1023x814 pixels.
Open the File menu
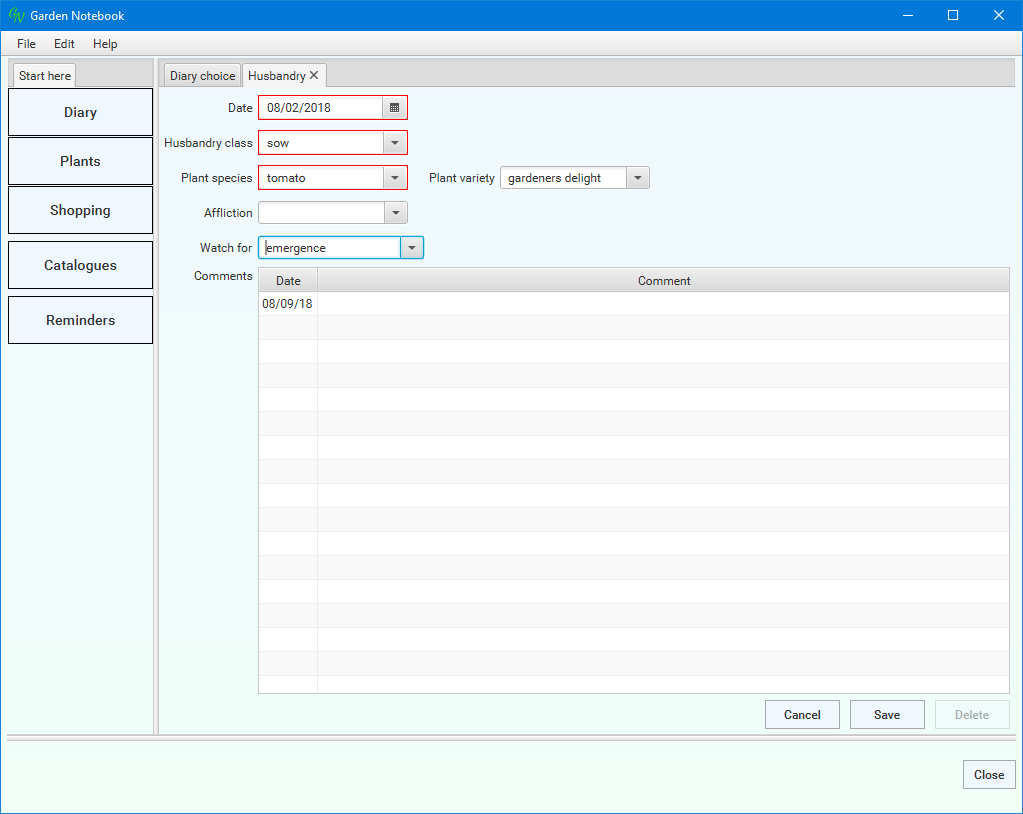point(26,44)
